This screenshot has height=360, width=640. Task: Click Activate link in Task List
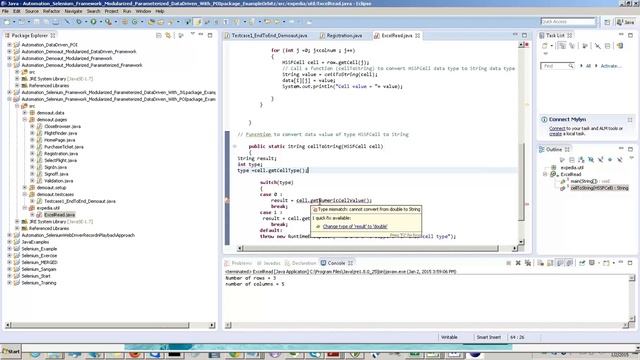tap(610, 66)
